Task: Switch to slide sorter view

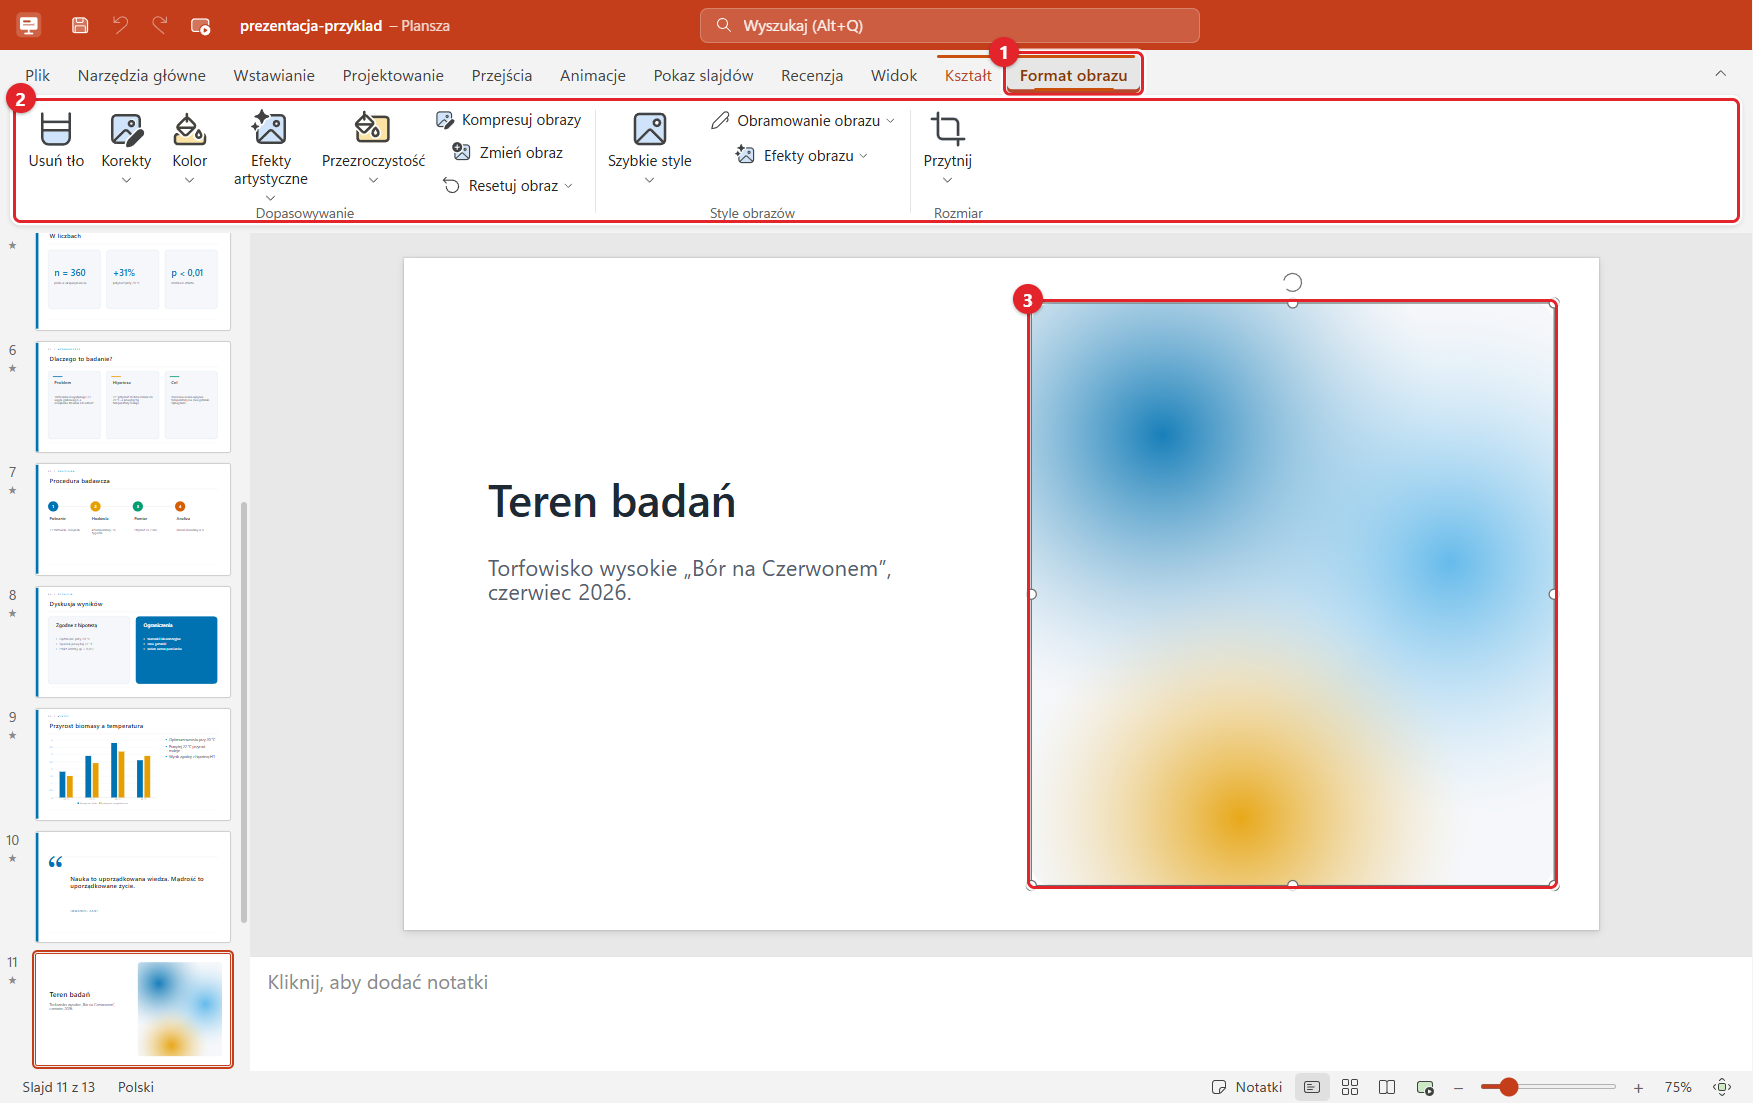Action: click(1350, 1087)
